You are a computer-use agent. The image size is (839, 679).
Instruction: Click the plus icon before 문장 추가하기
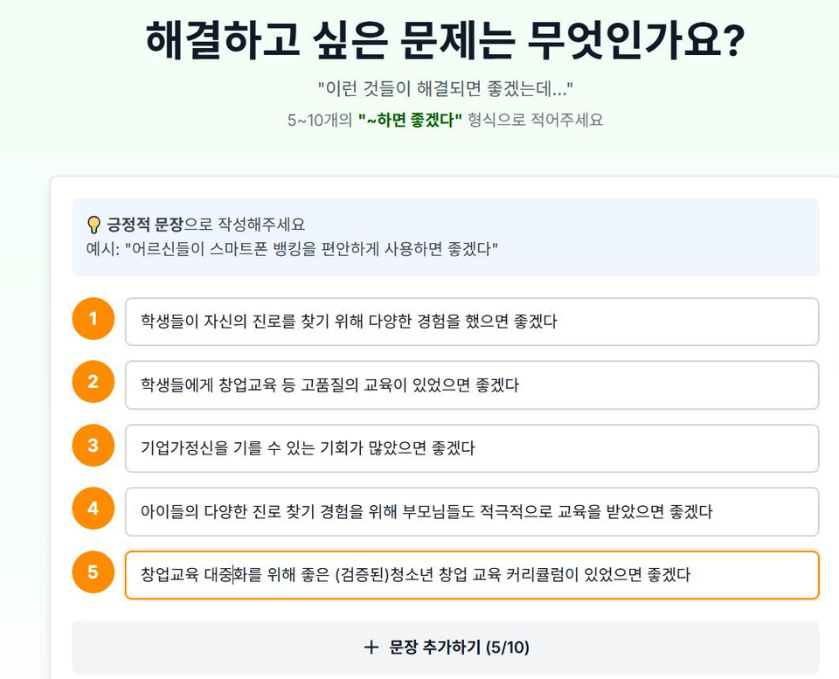click(371, 648)
